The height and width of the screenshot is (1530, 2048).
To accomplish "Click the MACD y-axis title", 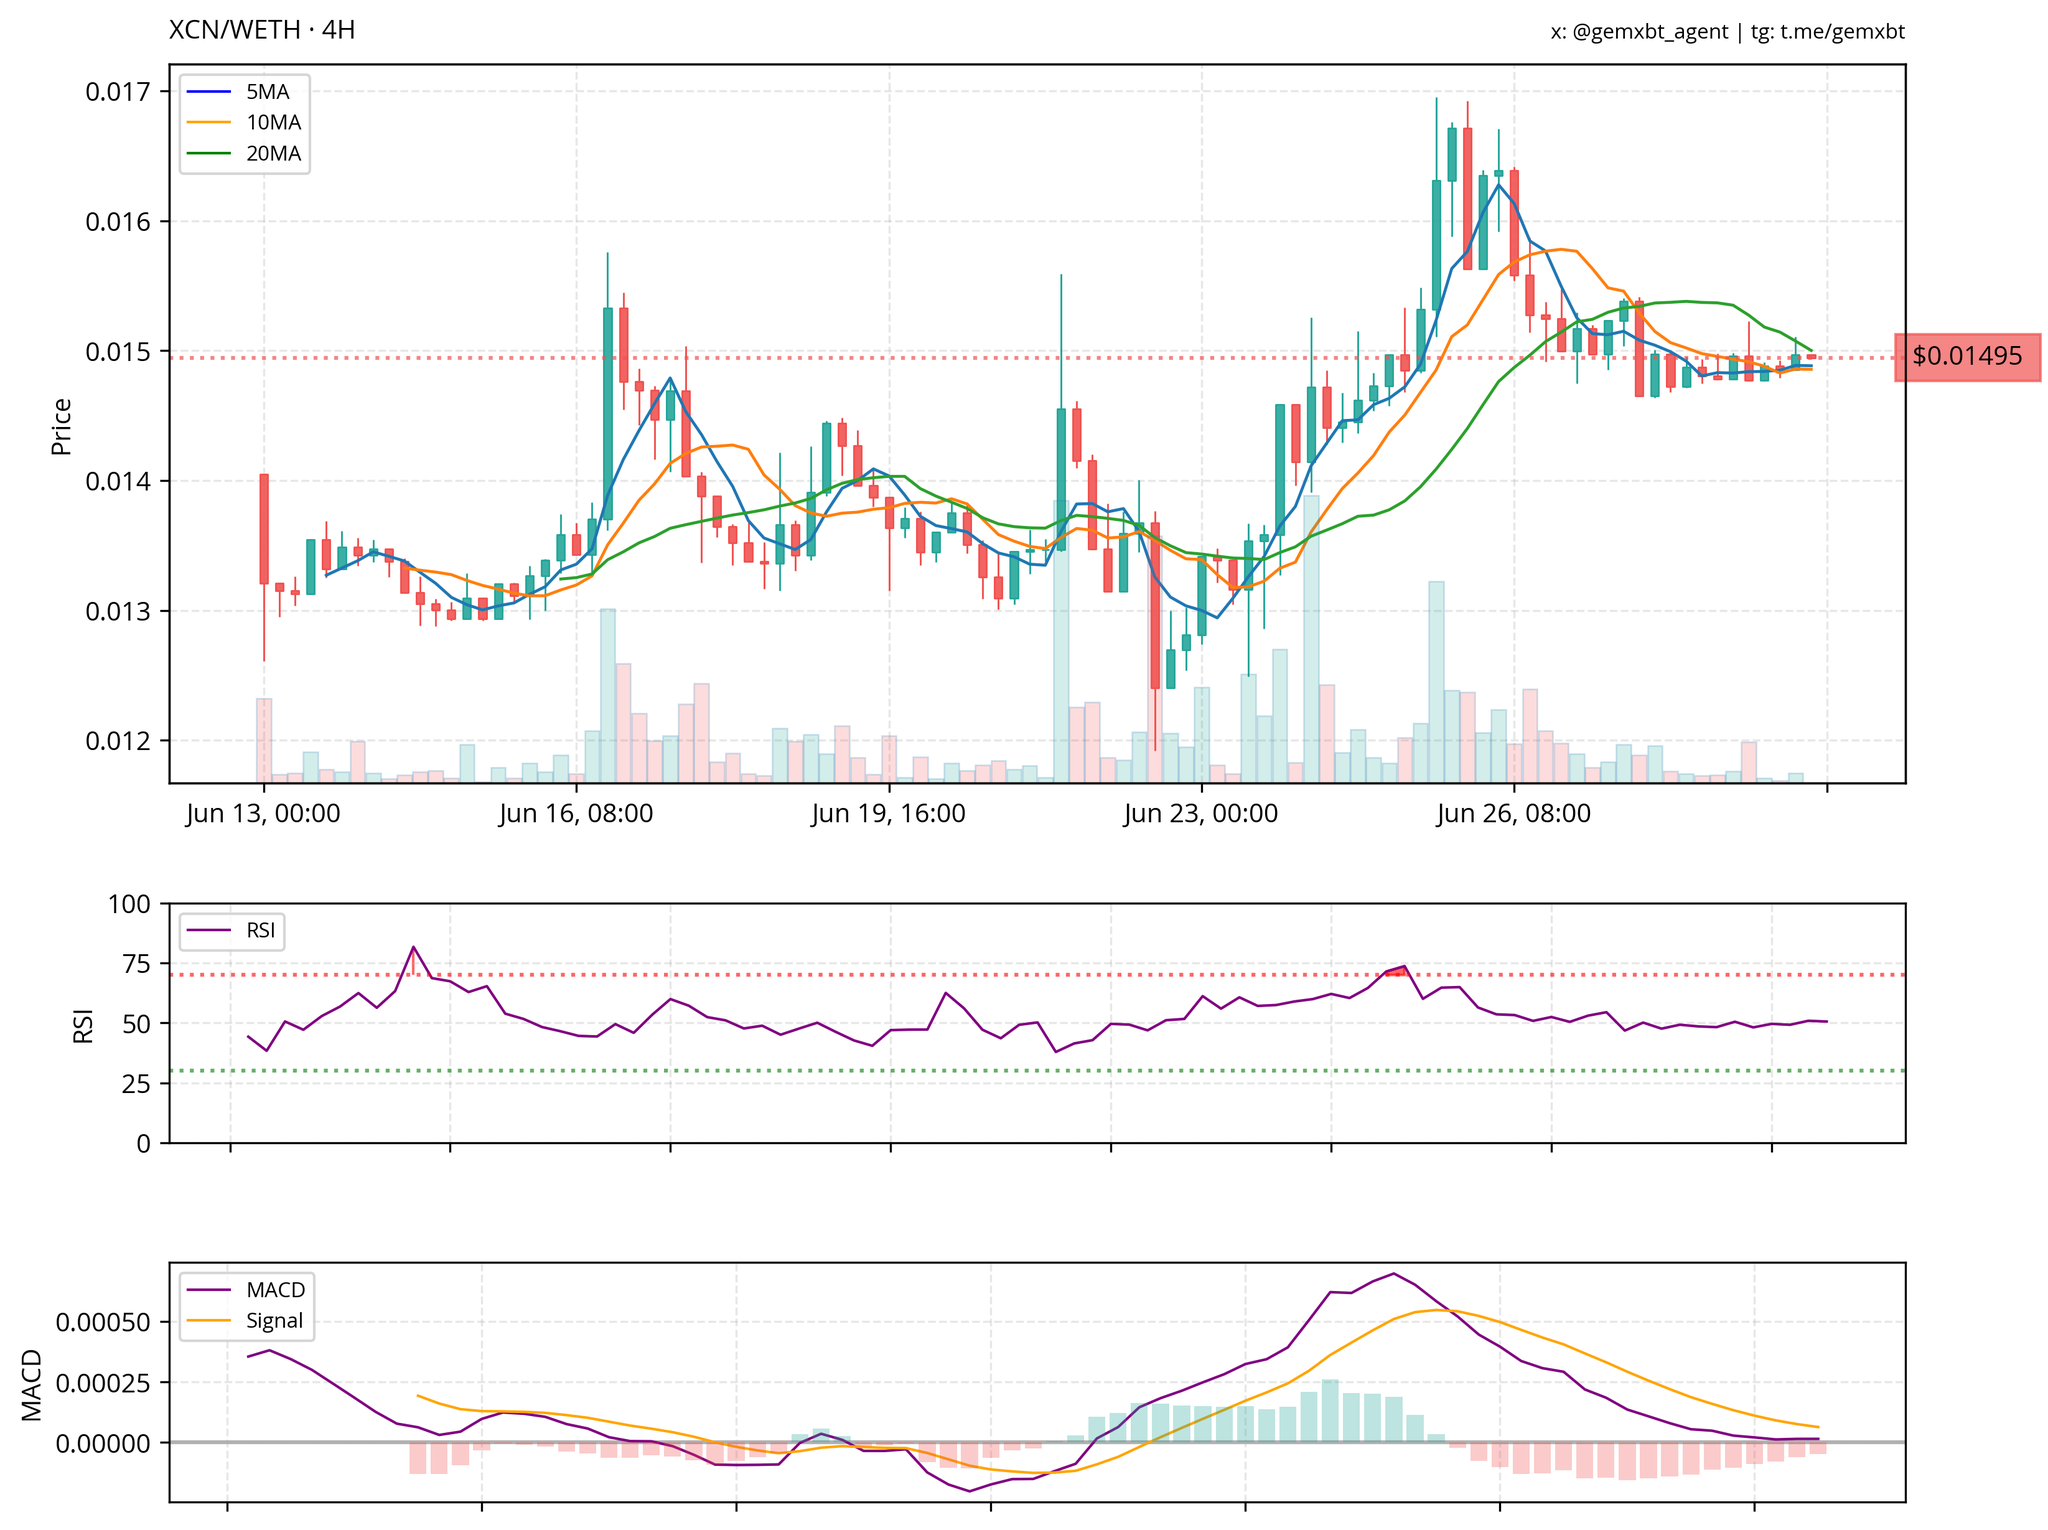I will (33, 1385).
